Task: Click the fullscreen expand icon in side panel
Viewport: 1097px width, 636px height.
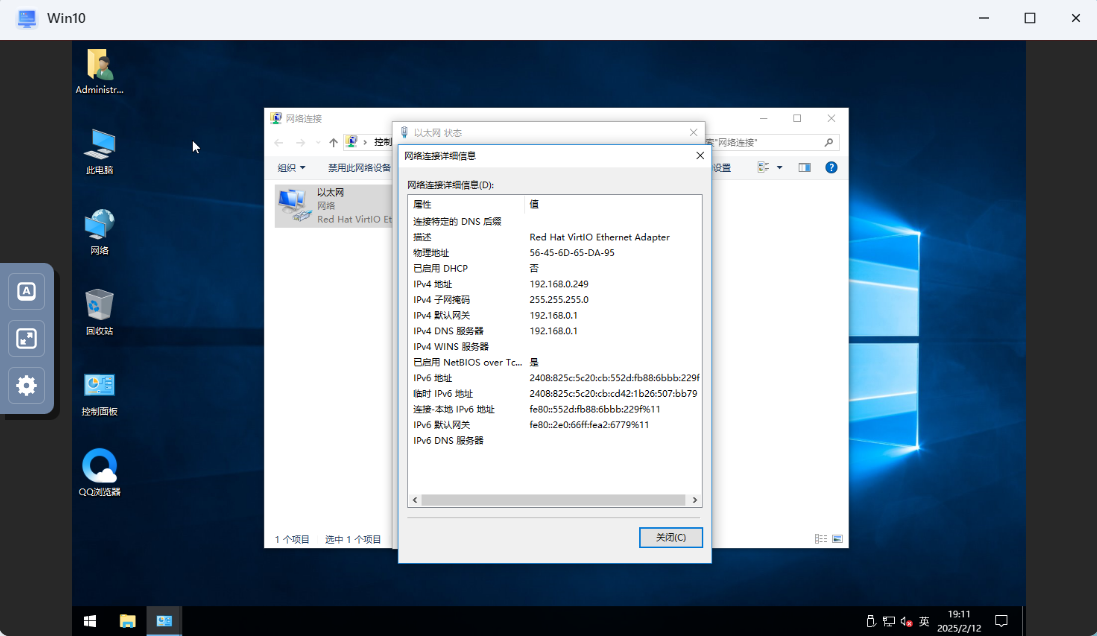Action: [27, 338]
